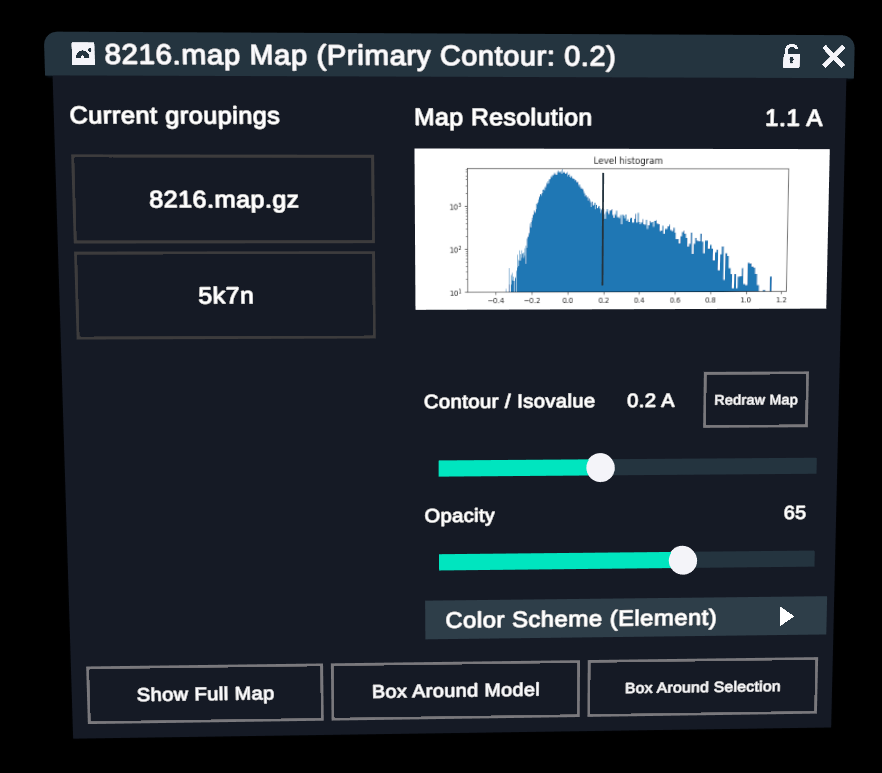Click the Opacity slider handle

tap(682, 560)
